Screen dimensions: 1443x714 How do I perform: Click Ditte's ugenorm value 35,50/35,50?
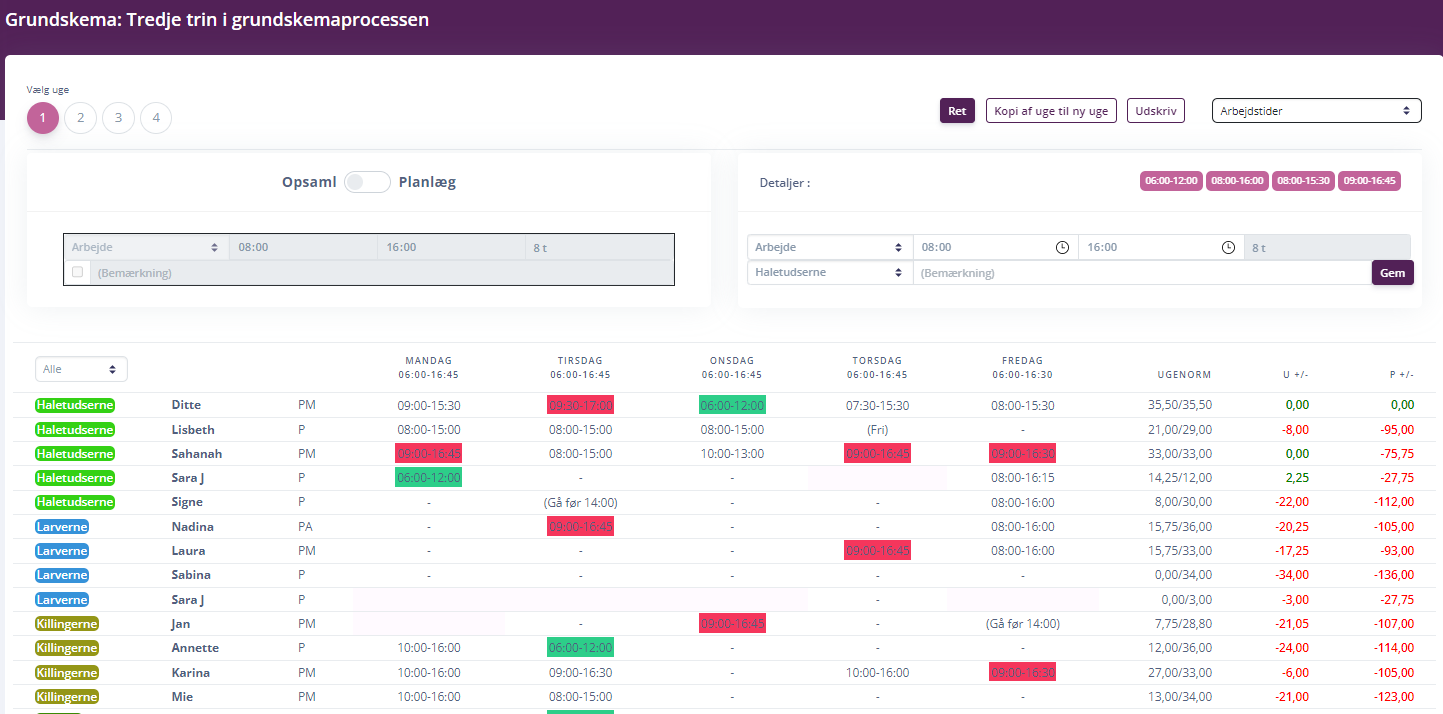click(1181, 405)
